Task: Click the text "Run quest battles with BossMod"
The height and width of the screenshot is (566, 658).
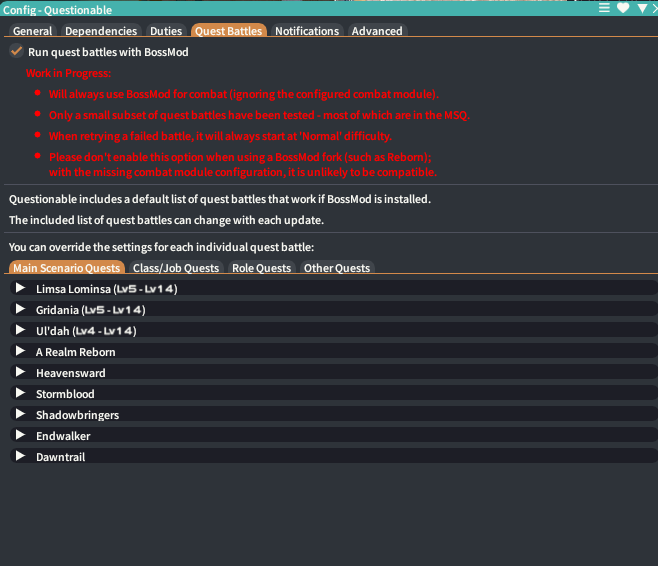Action: pyautogui.click(x=108, y=52)
